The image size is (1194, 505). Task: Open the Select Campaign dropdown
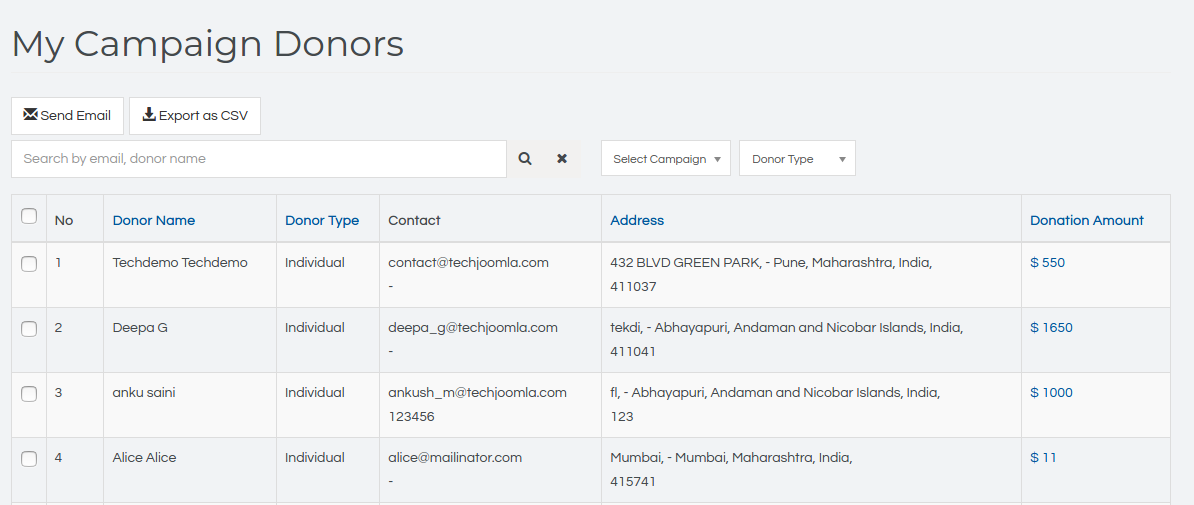[x=665, y=159]
